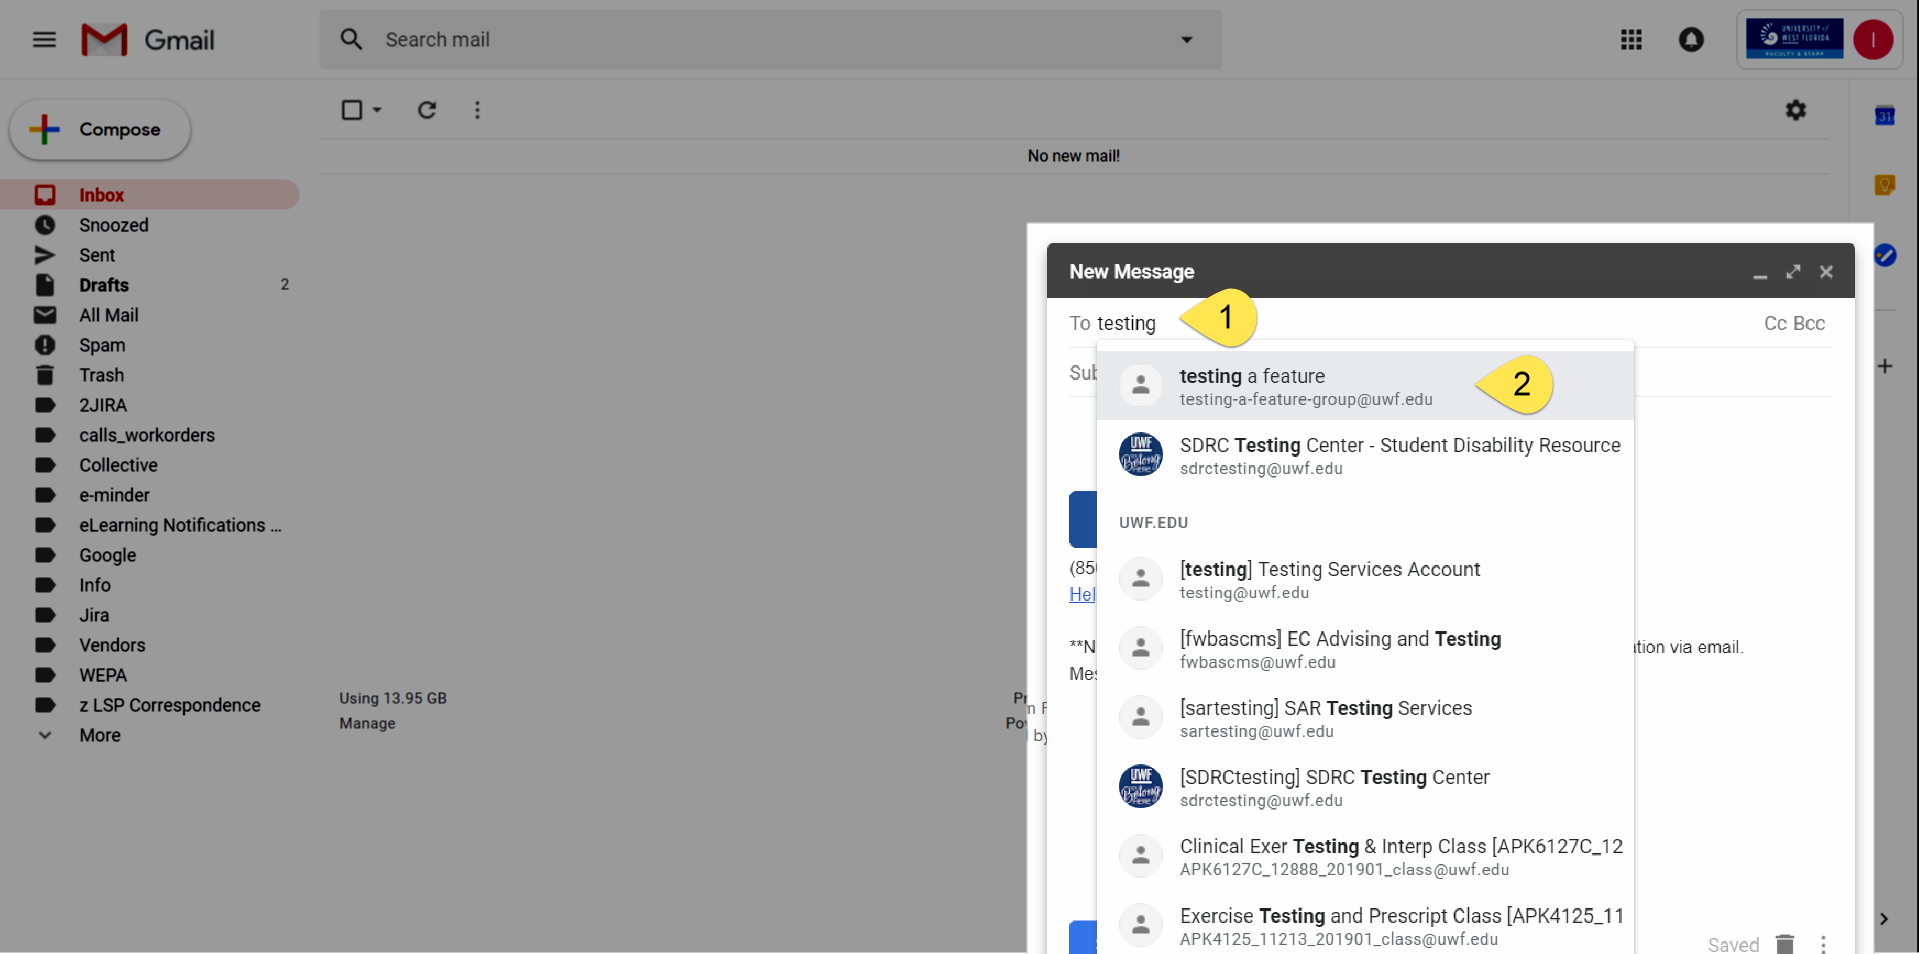Select EC Advising and Testing suggestion

tap(1365, 649)
